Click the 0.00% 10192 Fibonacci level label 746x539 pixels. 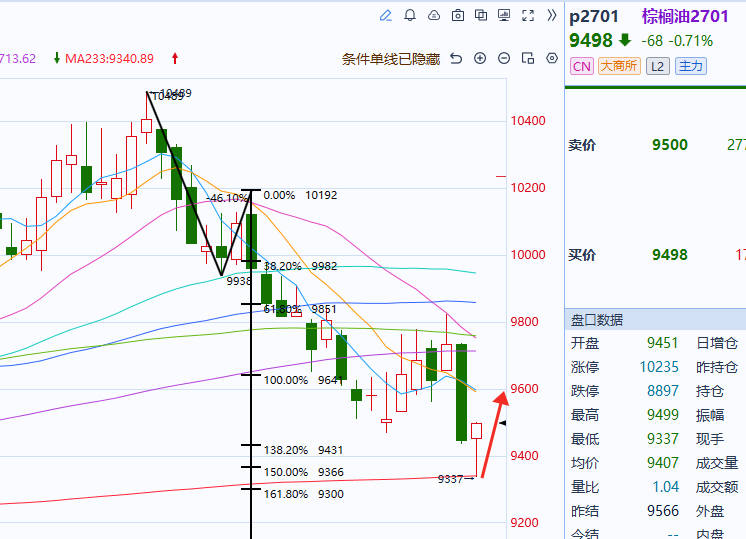(x=300, y=195)
